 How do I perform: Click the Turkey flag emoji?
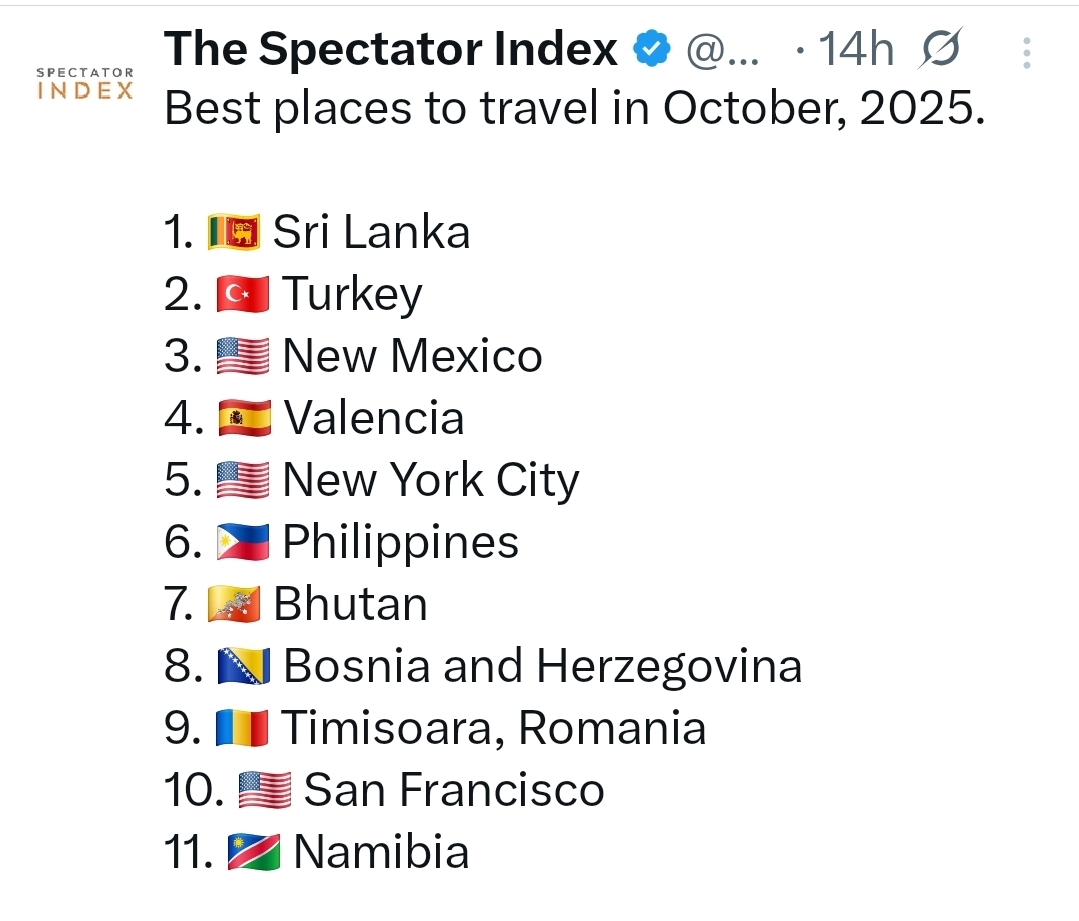coord(243,295)
